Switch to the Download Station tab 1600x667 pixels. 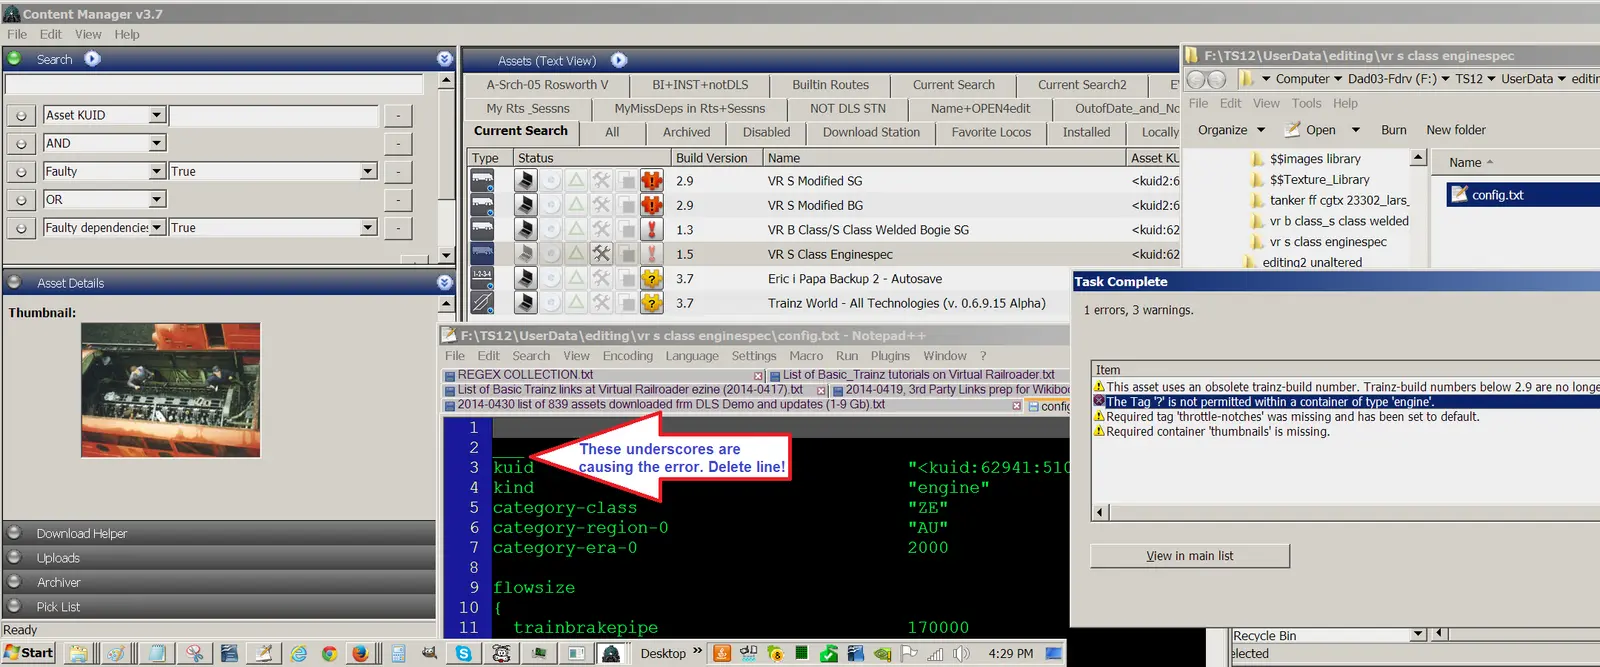pyautogui.click(x=871, y=132)
